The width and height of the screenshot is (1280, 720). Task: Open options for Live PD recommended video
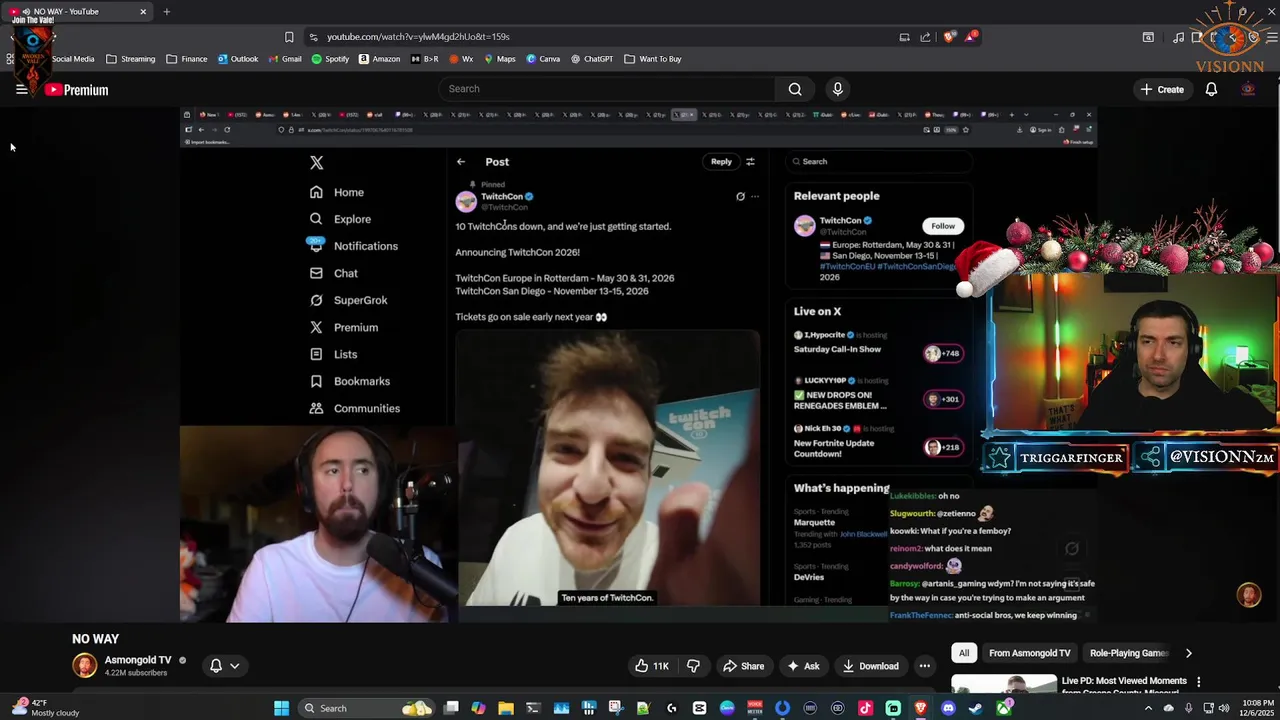1198,682
